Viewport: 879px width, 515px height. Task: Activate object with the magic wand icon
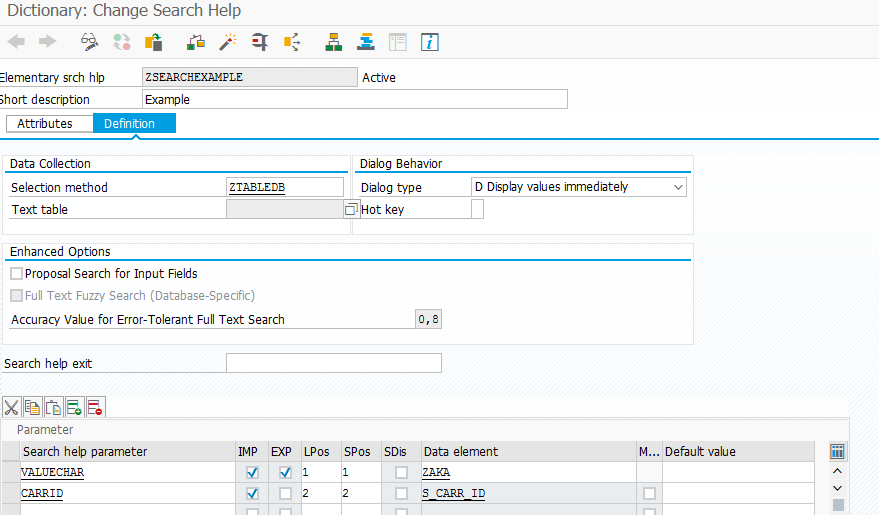pos(228,42)
